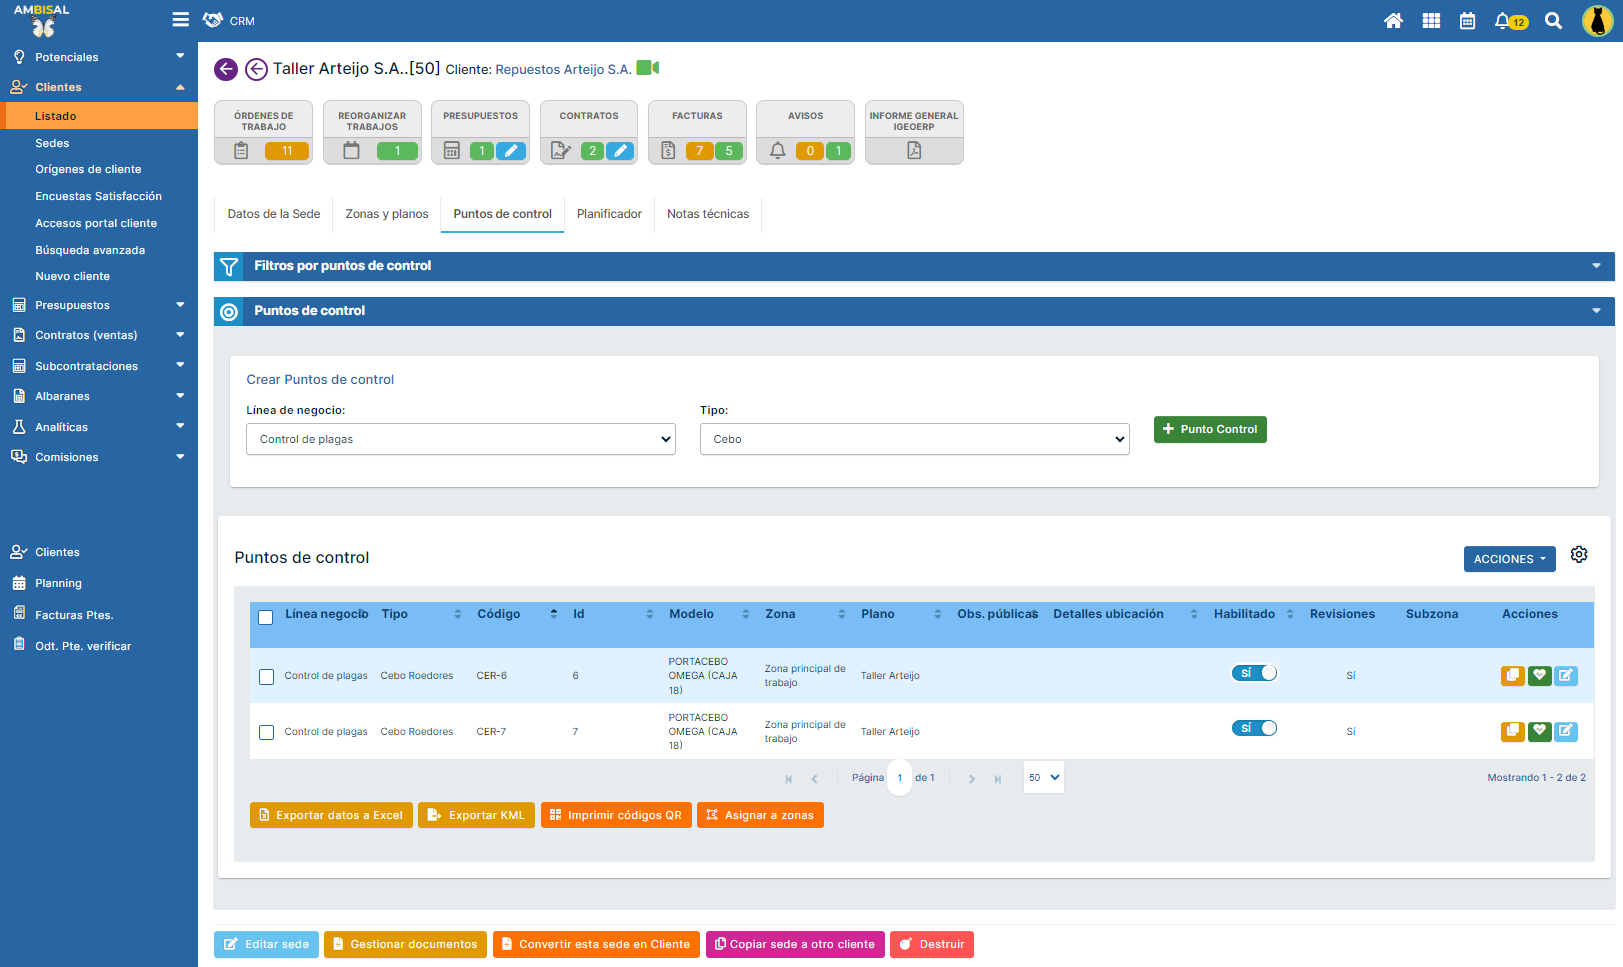Image resolution: width=1623 pixels, height=967 pixels.
Task: Open Repuestos Arteijo S.A. client link
Action: [x=563, y=70]
